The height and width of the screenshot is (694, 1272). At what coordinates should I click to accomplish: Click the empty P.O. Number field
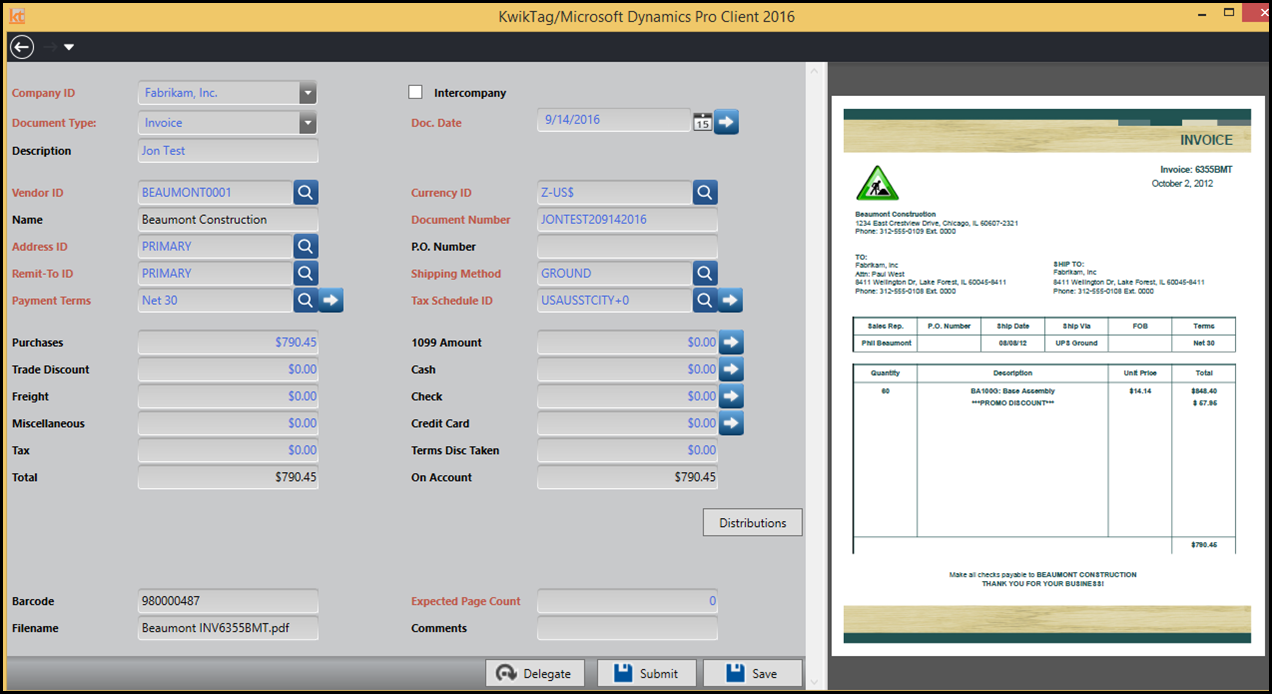(x=627, y=246)
